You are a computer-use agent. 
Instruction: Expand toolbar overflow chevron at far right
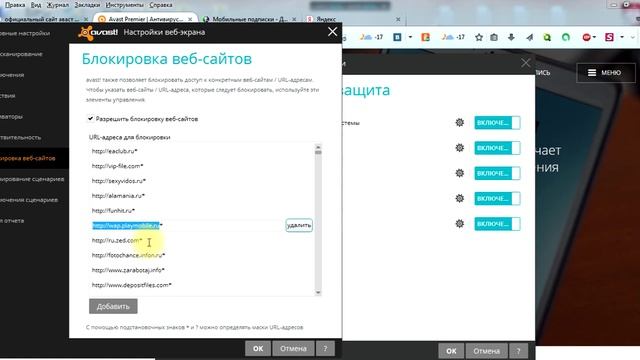pos(633,37)
